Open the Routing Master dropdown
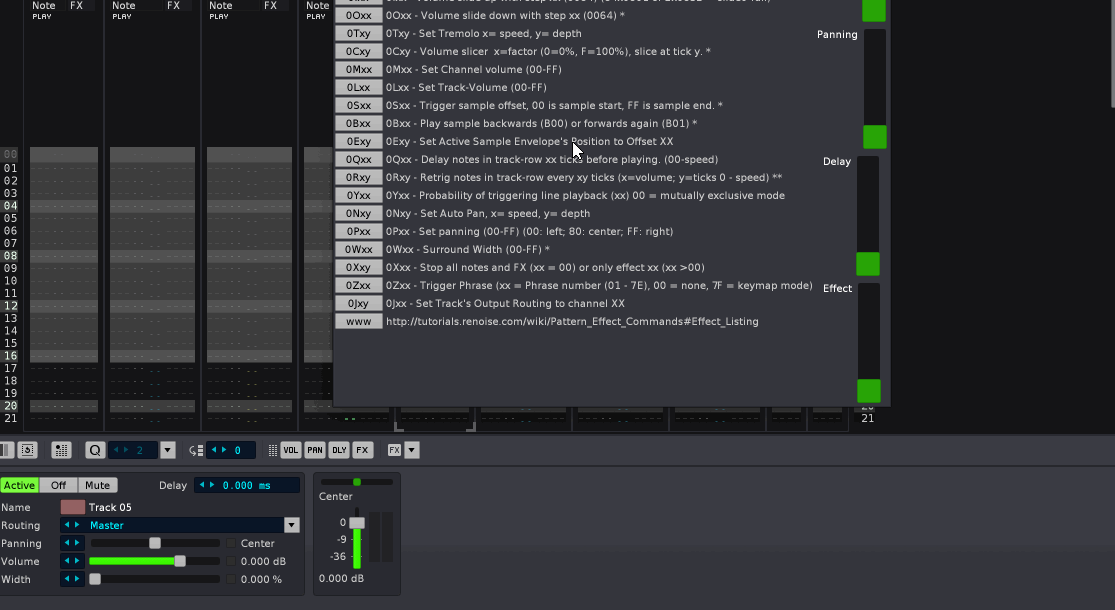 point(291,525)
